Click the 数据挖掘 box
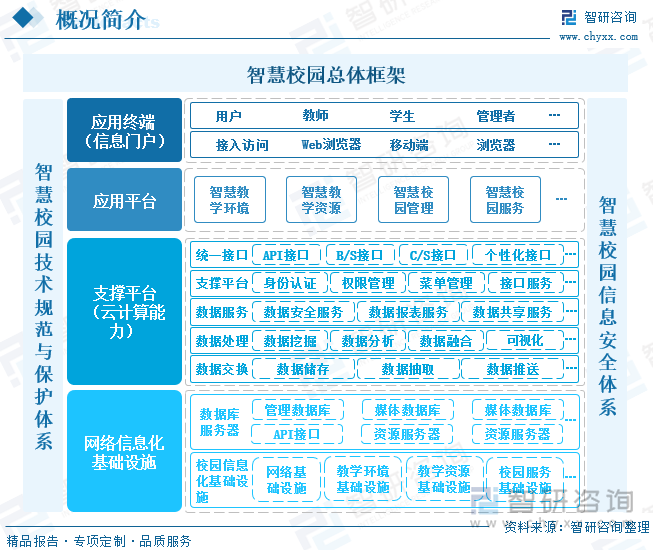Screen dimensions: 653x550 290,341
